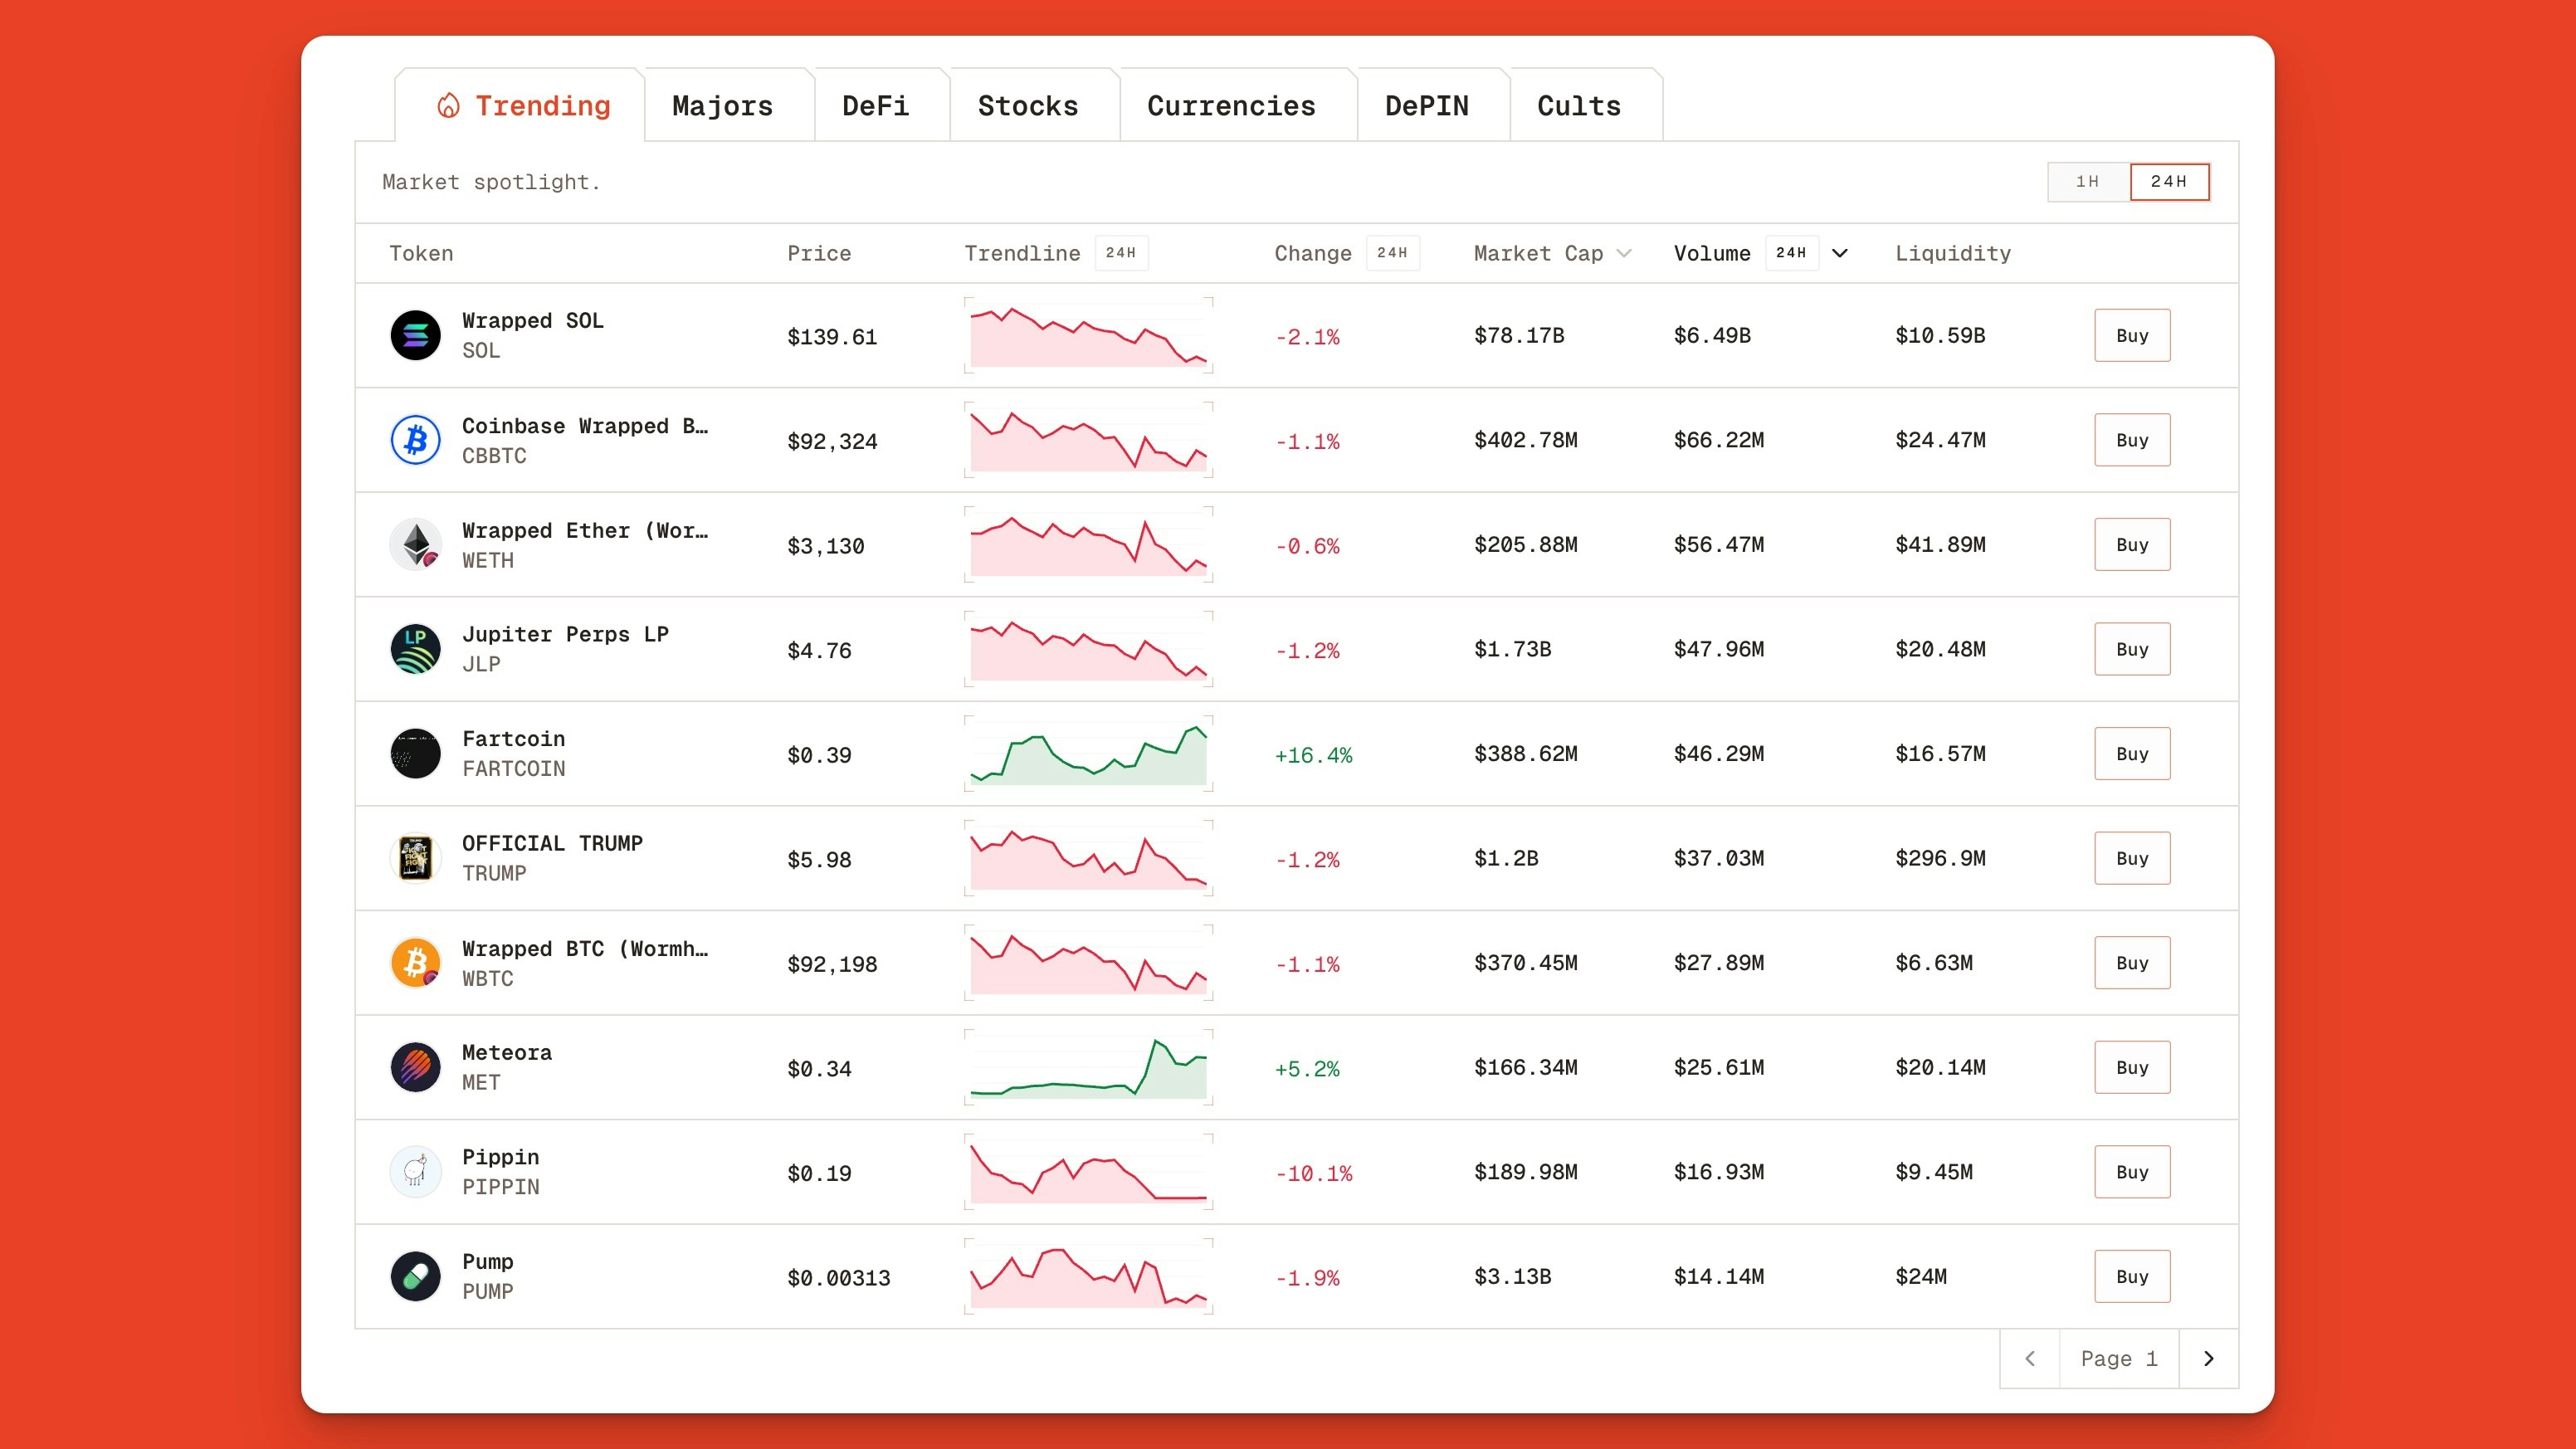Click the Pump pill icon
This screenshot has width=2576, height=1449.
(415, 1276)
